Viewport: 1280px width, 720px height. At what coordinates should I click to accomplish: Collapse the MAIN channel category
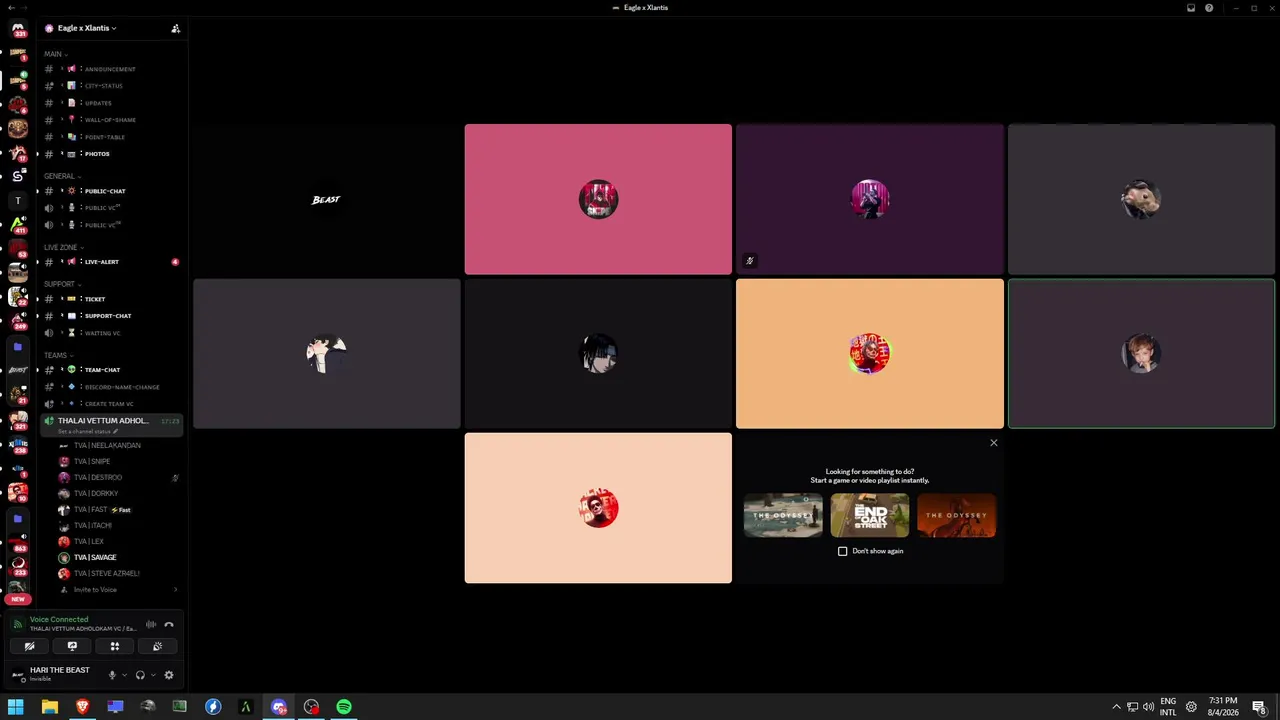tap(55, 54)
